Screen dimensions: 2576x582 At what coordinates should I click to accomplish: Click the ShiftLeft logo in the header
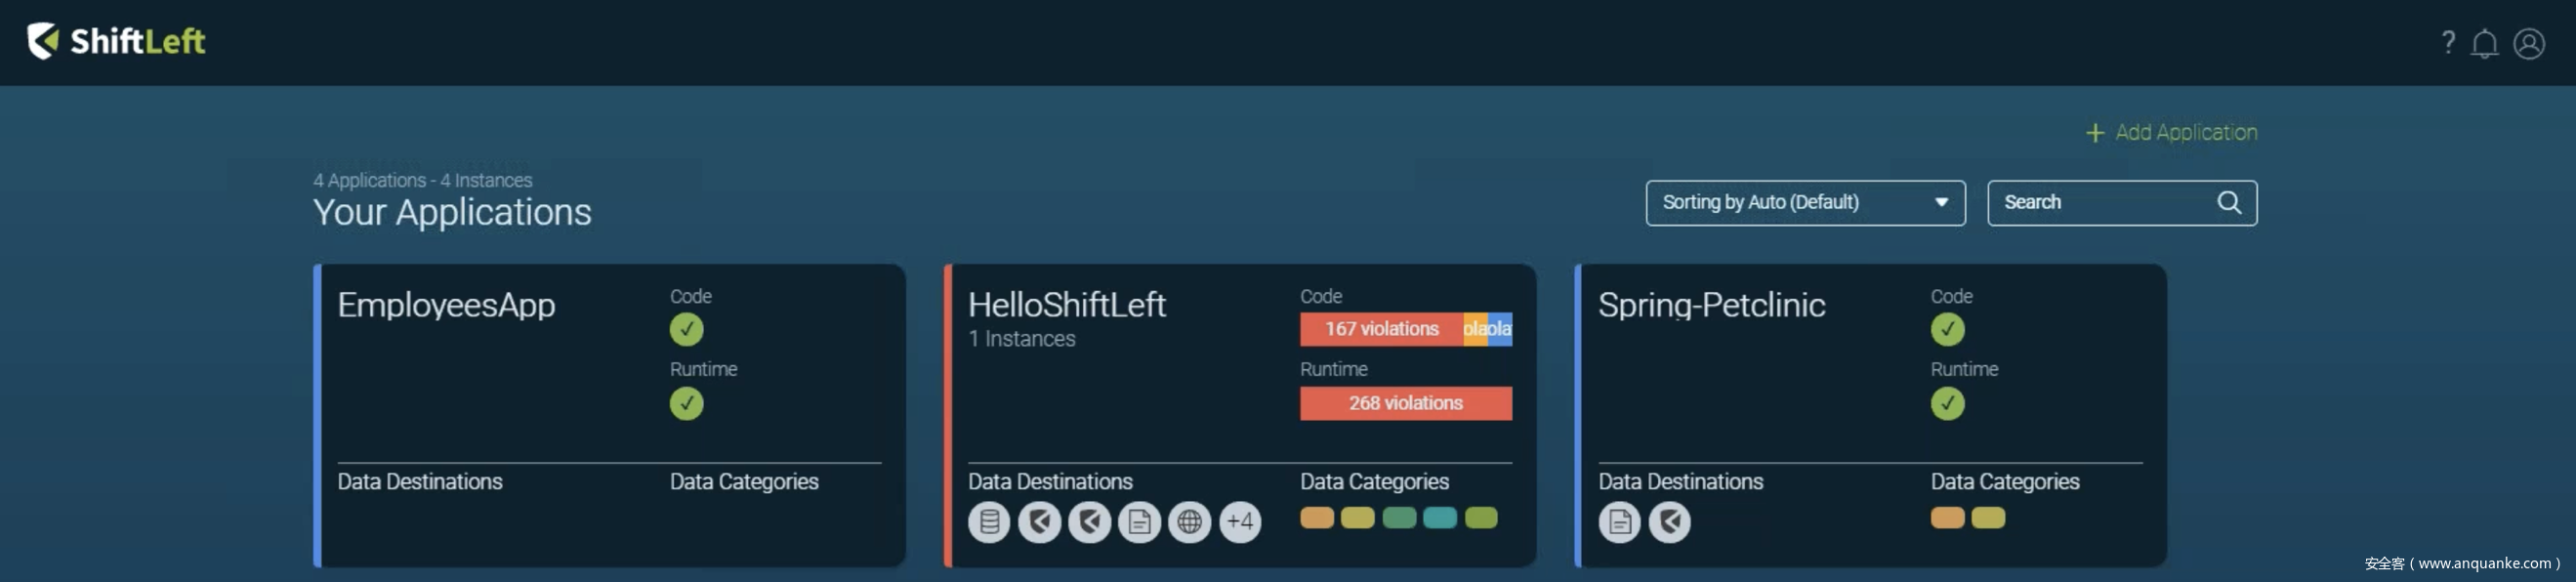point(116,41)
